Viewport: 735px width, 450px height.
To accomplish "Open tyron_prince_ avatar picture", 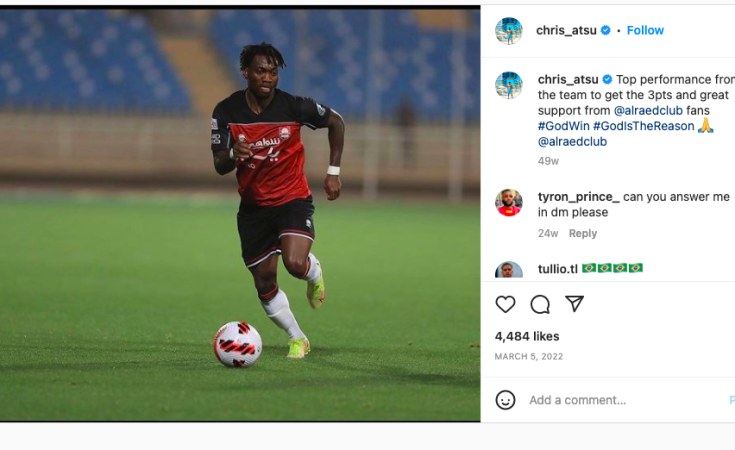I will click(509, 202).
